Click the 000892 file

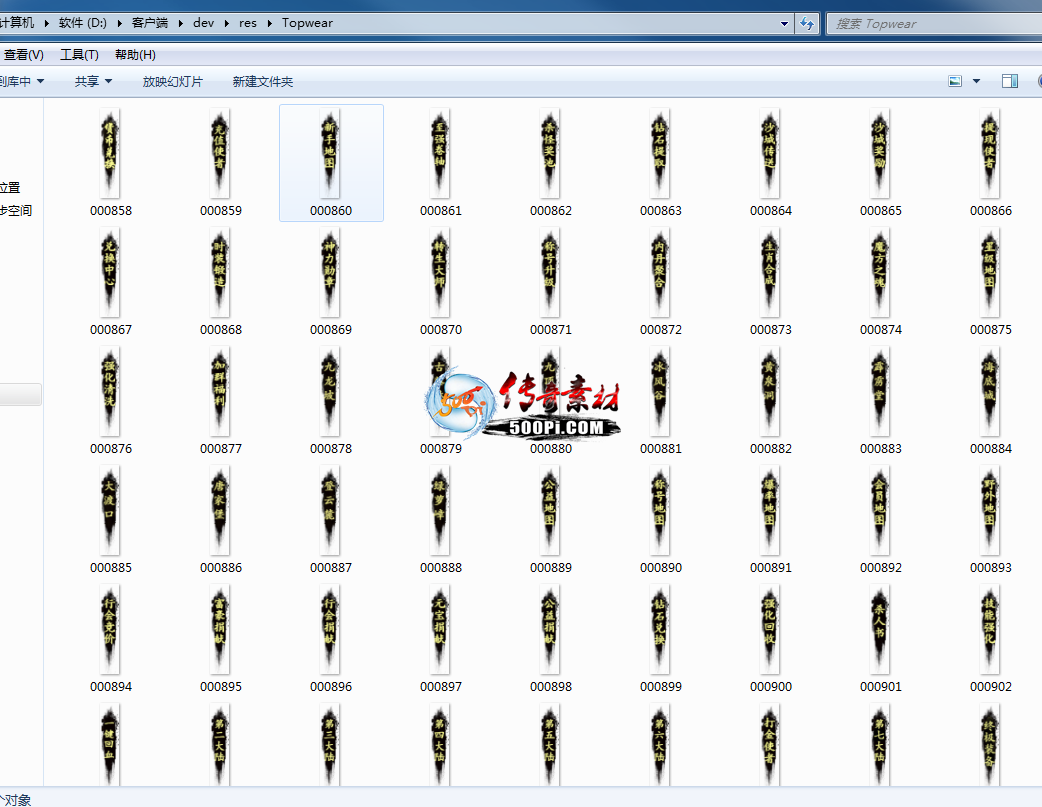(x=880, y=511)
